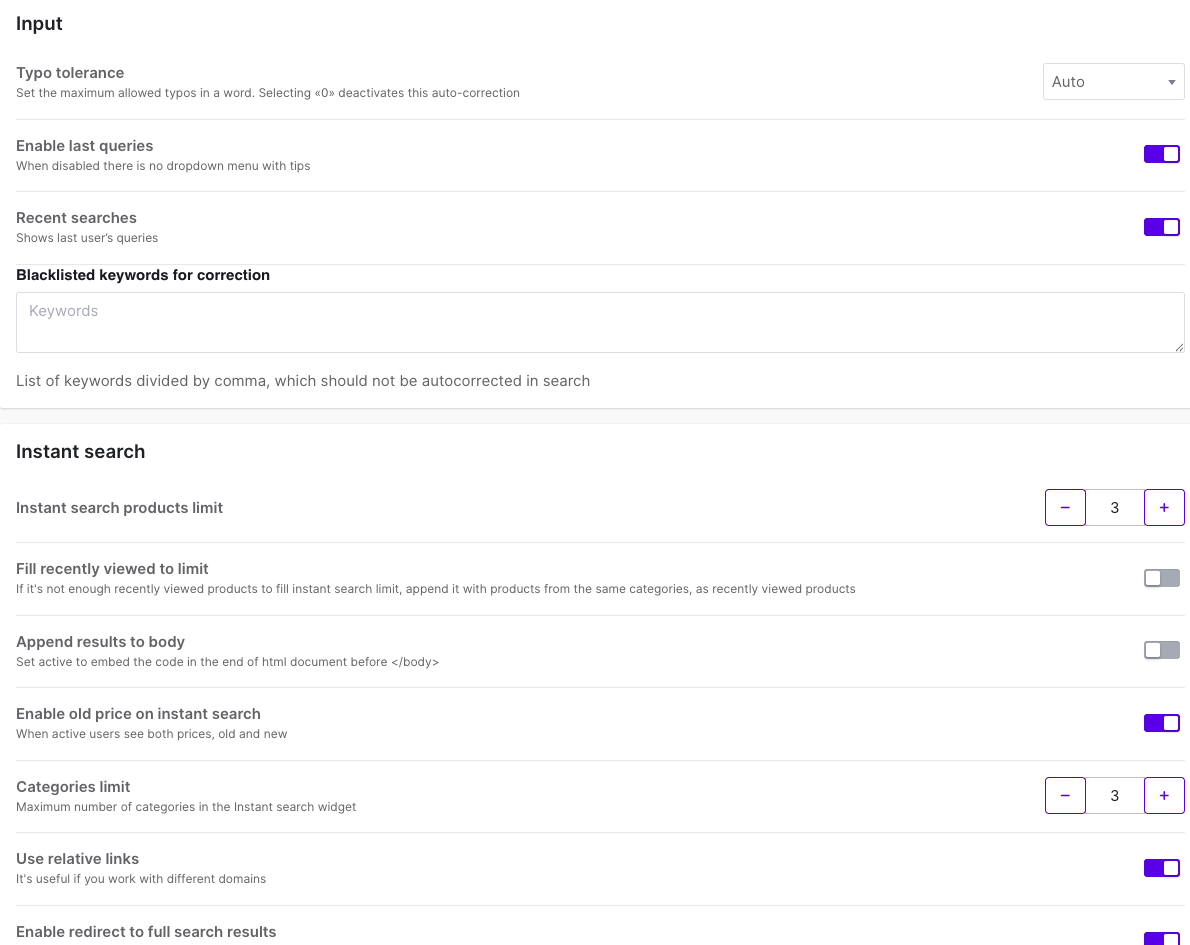This screenshot has width=1190, height=945.
Task: Click the Instant search products limit value field
Action: (1115, 508)
